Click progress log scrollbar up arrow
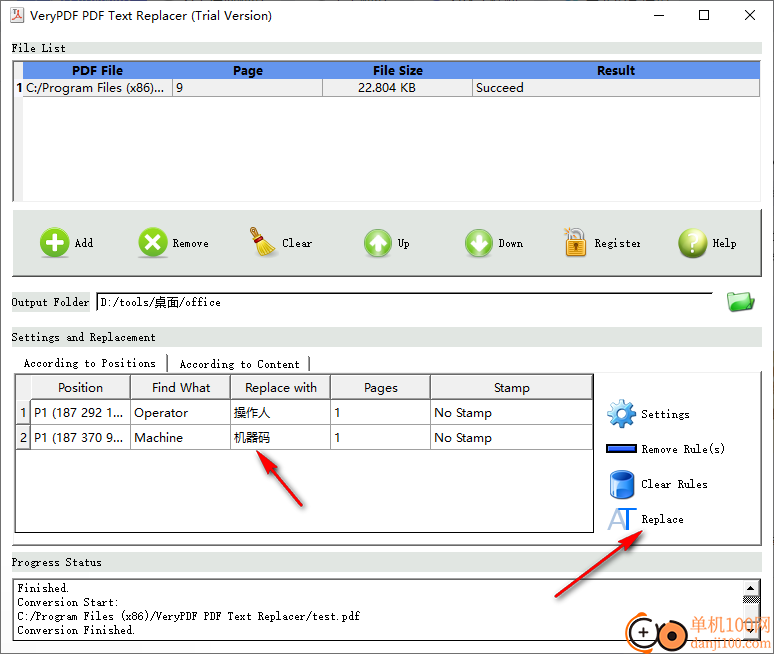Screen dimensions: 774x654 (x=750, y=587)
